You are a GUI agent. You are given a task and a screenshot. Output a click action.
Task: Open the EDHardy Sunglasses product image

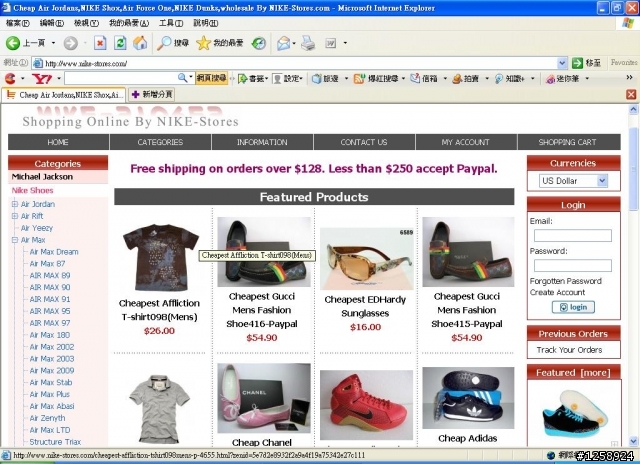[367, 258]
